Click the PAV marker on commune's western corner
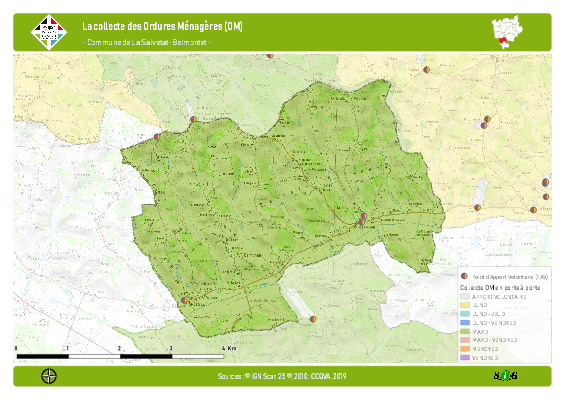Viewport: 565px width, 400px height. [x=157, y=137]
